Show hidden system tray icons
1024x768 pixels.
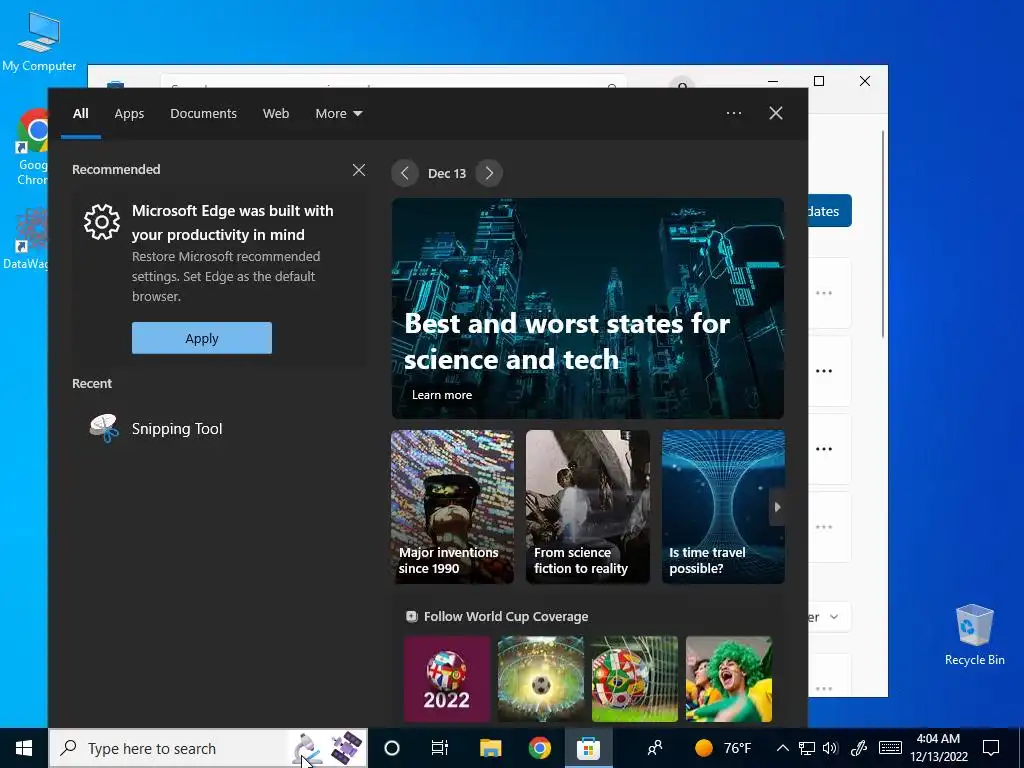782,748
